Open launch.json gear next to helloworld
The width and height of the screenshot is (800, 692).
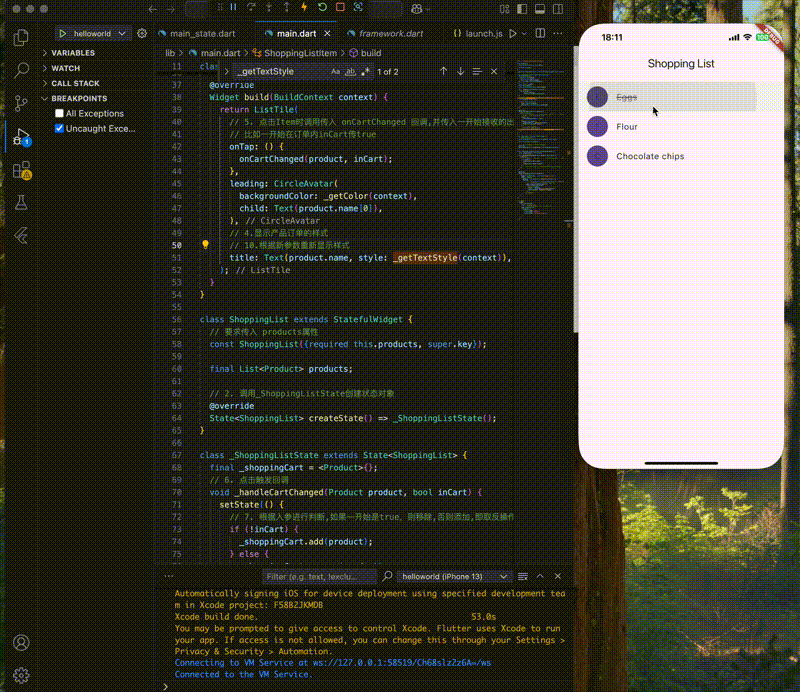(x=142, y=34)
